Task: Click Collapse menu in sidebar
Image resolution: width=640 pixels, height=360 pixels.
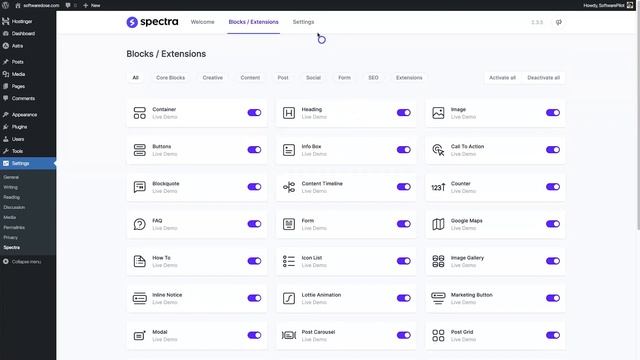Action: 22,262
